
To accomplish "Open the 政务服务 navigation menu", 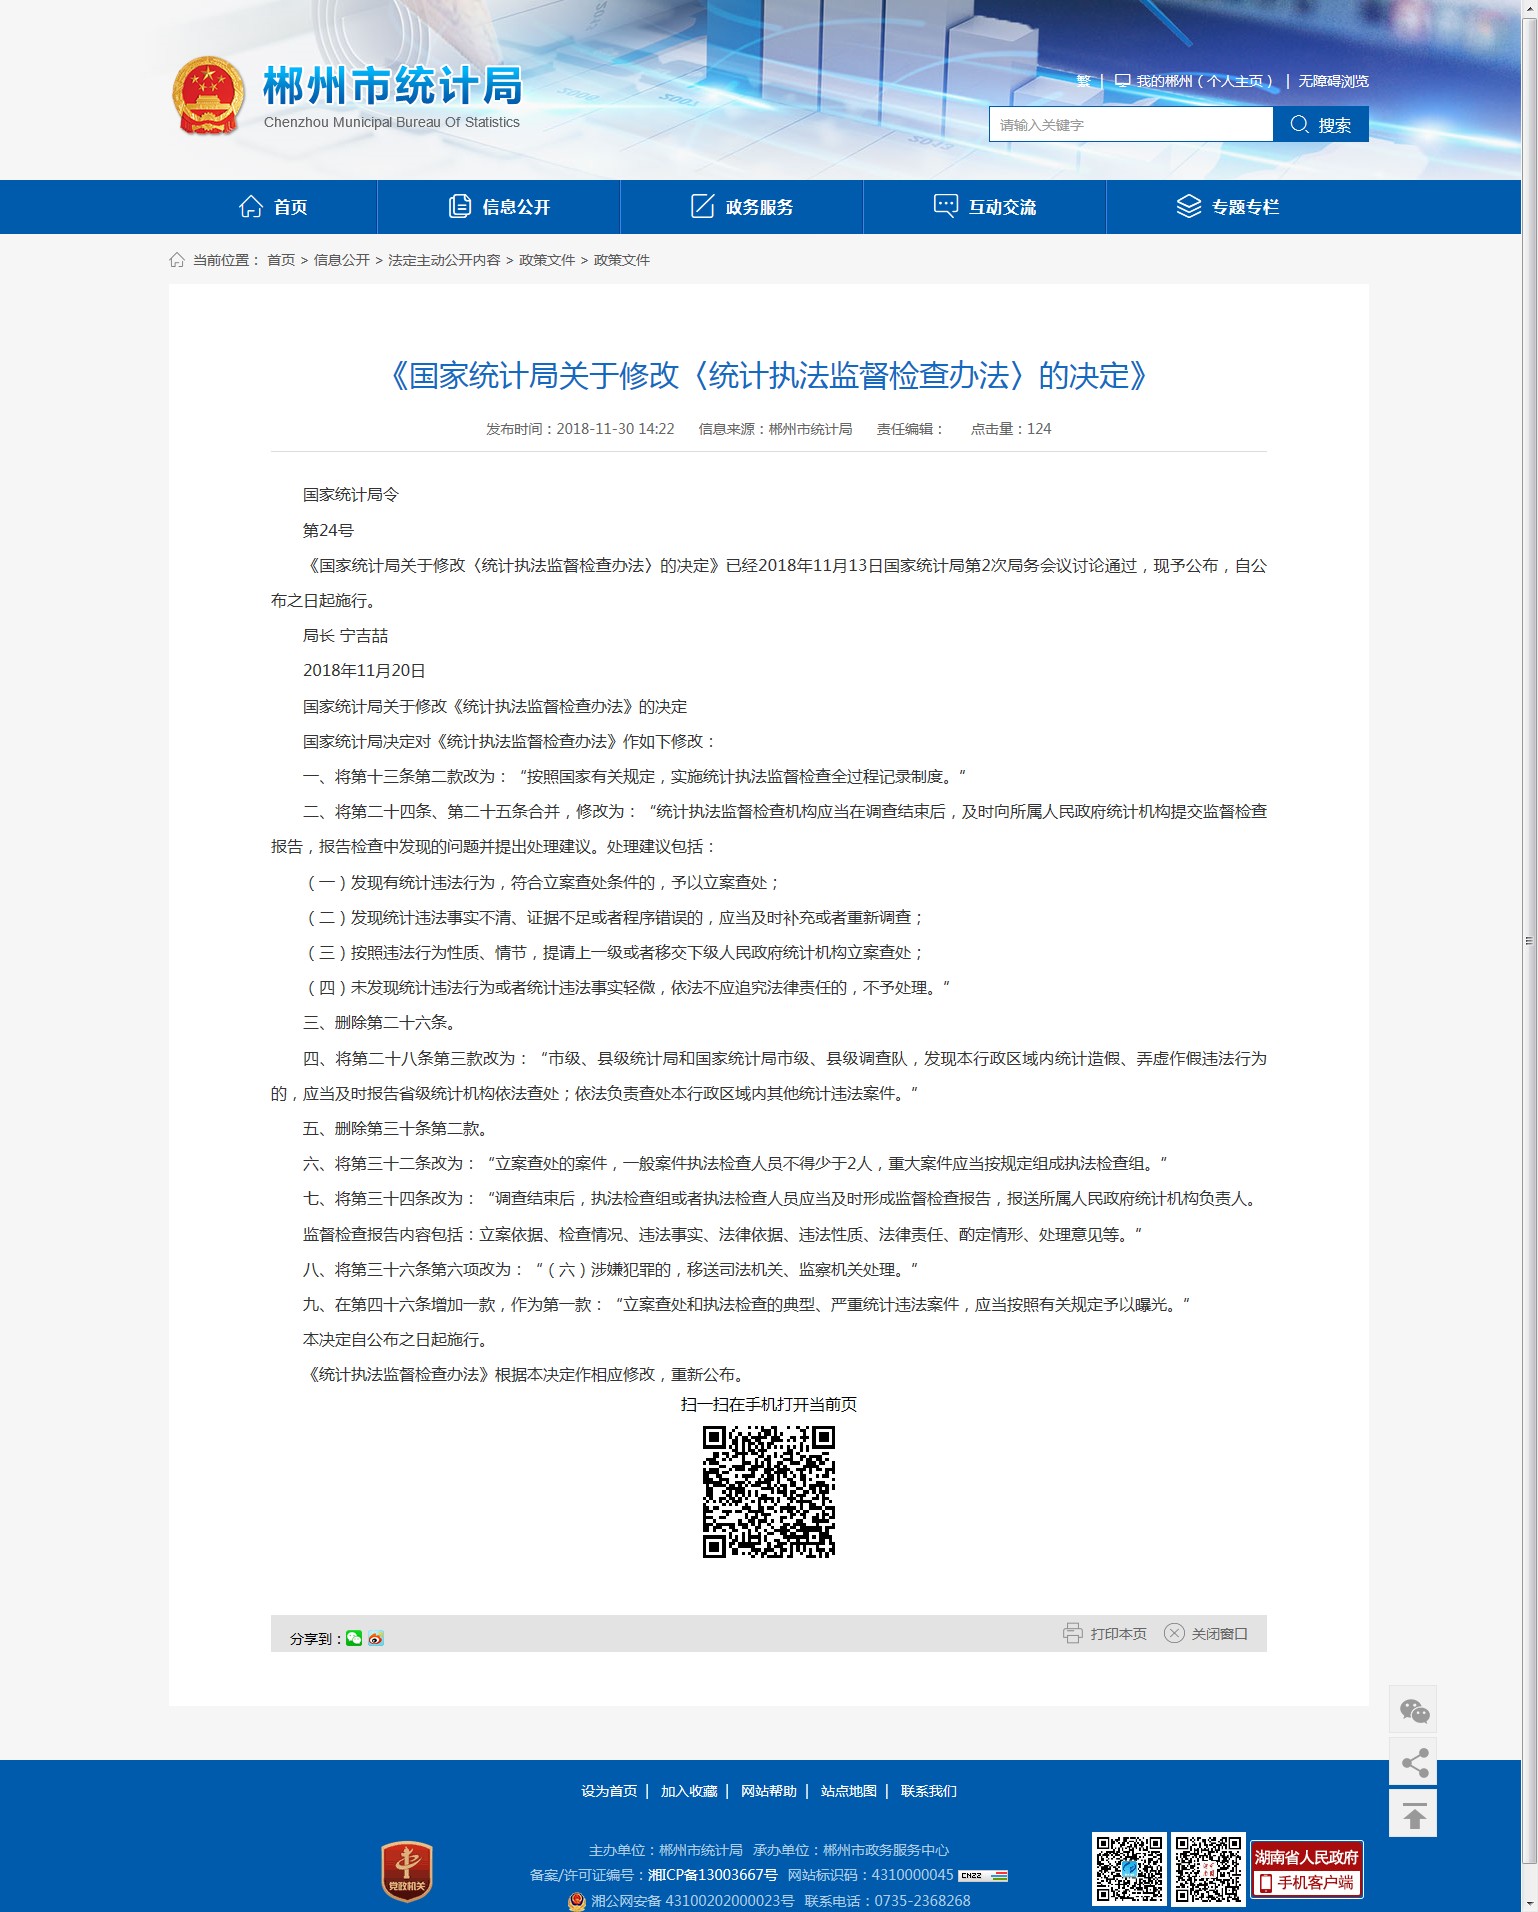I will (742, 207).
